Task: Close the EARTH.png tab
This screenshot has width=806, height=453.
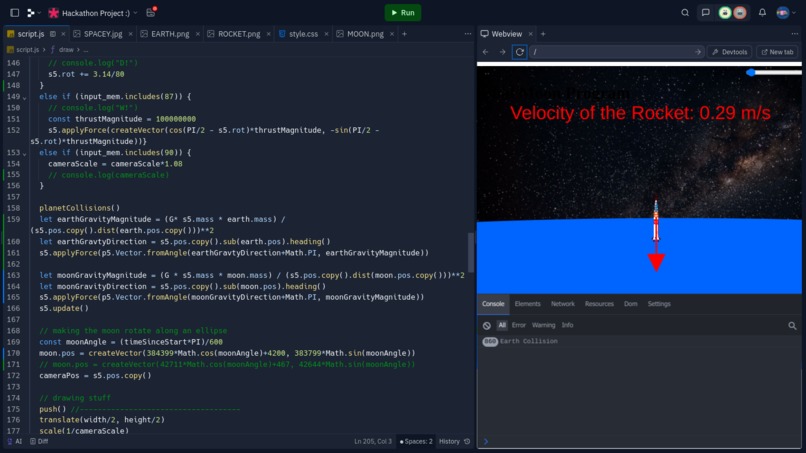Action: pos(197,34)
